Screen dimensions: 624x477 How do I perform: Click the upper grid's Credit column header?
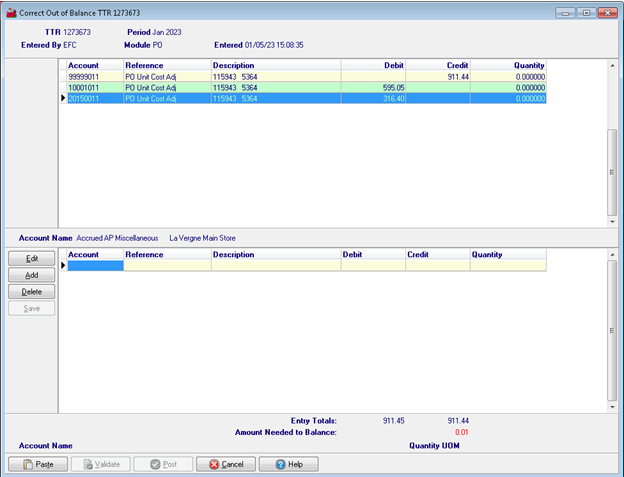coord(438,65)
